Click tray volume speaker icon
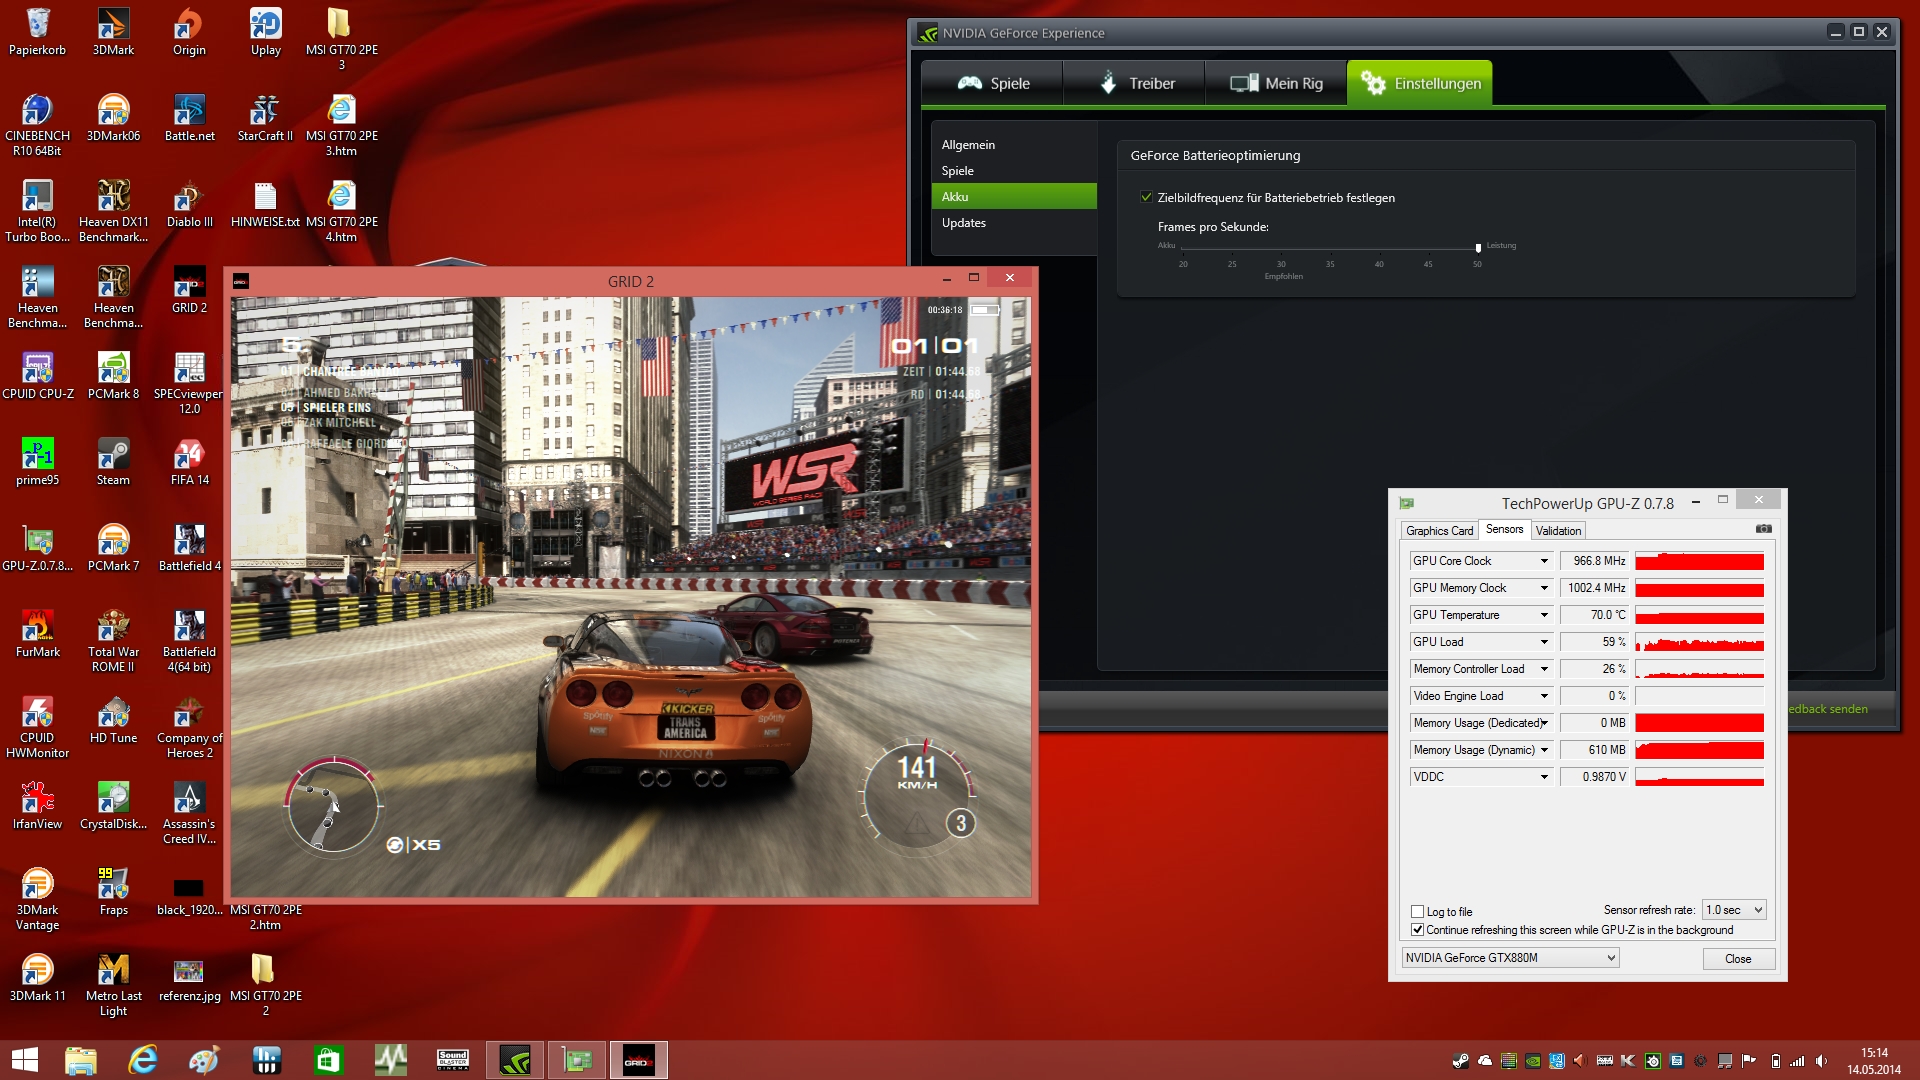The width and height of the screenshot is (1920, 1080). tap(1821, 1061)
